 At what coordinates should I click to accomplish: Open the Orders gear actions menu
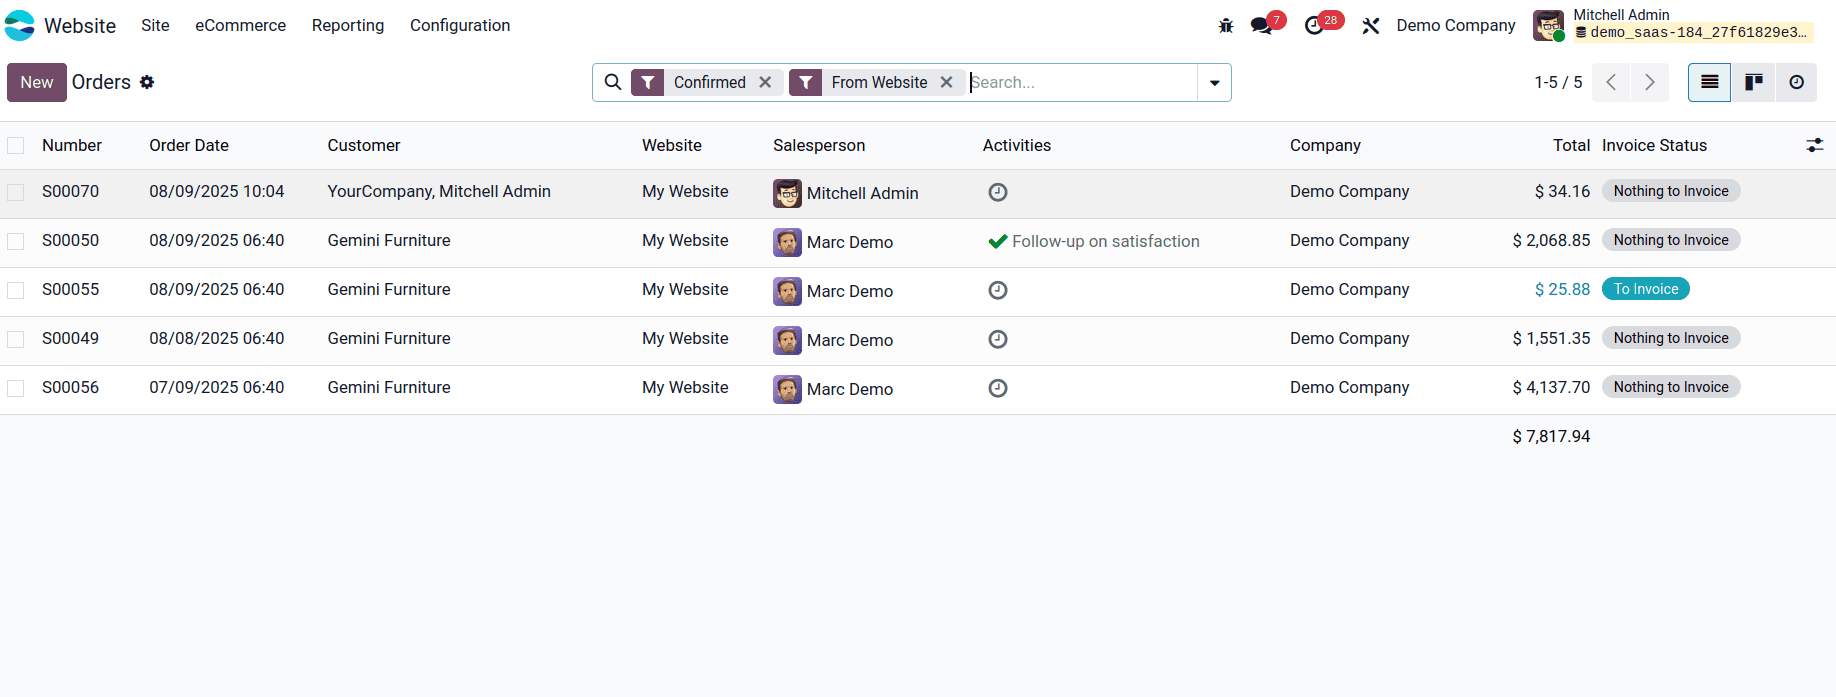(147, 82)
